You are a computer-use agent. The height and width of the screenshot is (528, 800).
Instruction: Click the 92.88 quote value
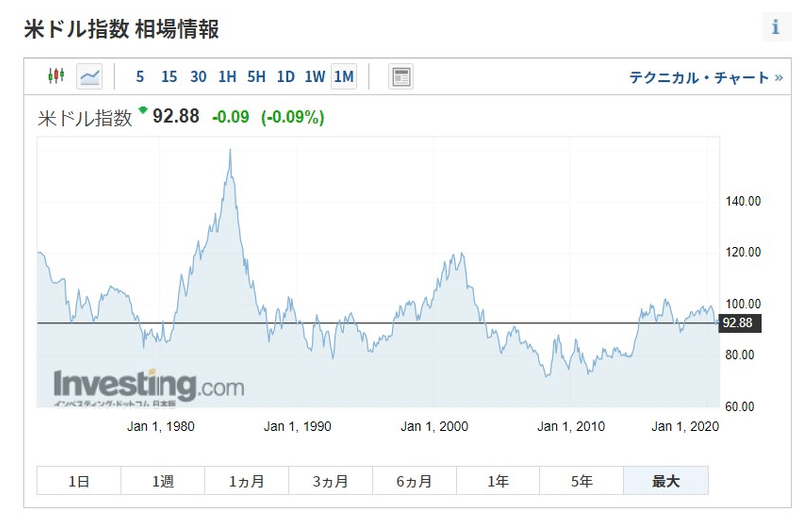176,116
